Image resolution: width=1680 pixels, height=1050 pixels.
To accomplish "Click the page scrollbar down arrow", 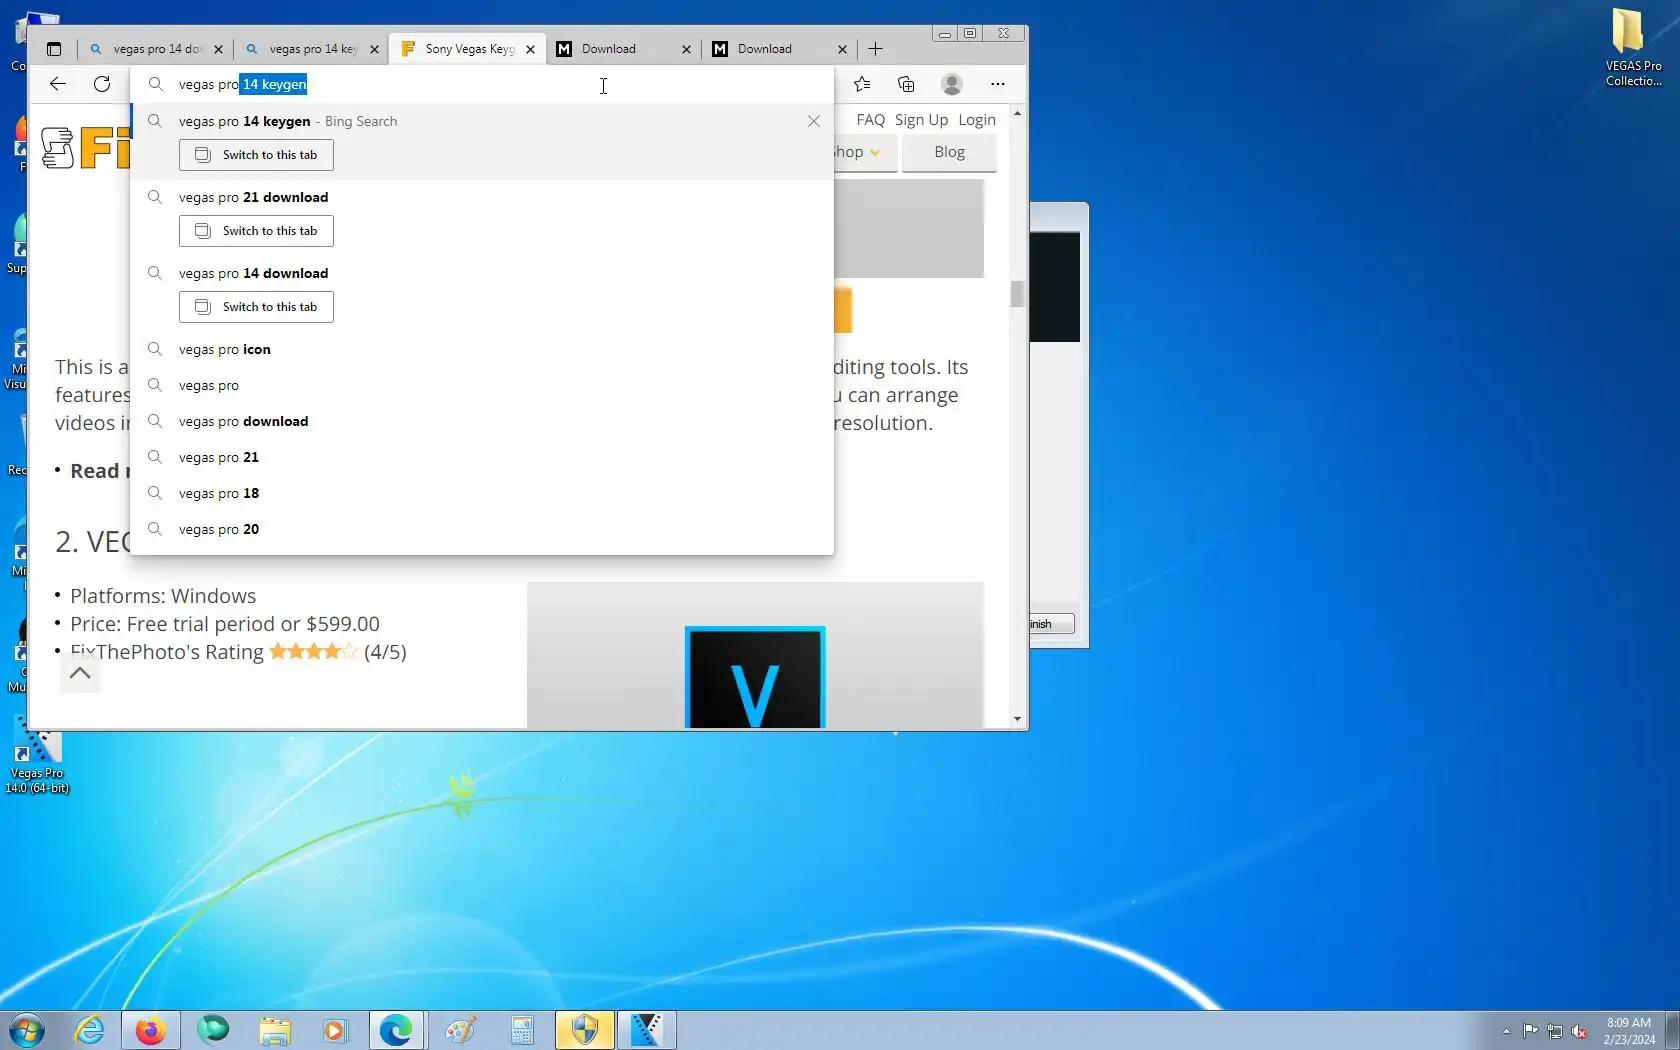I will point(1017,719).
